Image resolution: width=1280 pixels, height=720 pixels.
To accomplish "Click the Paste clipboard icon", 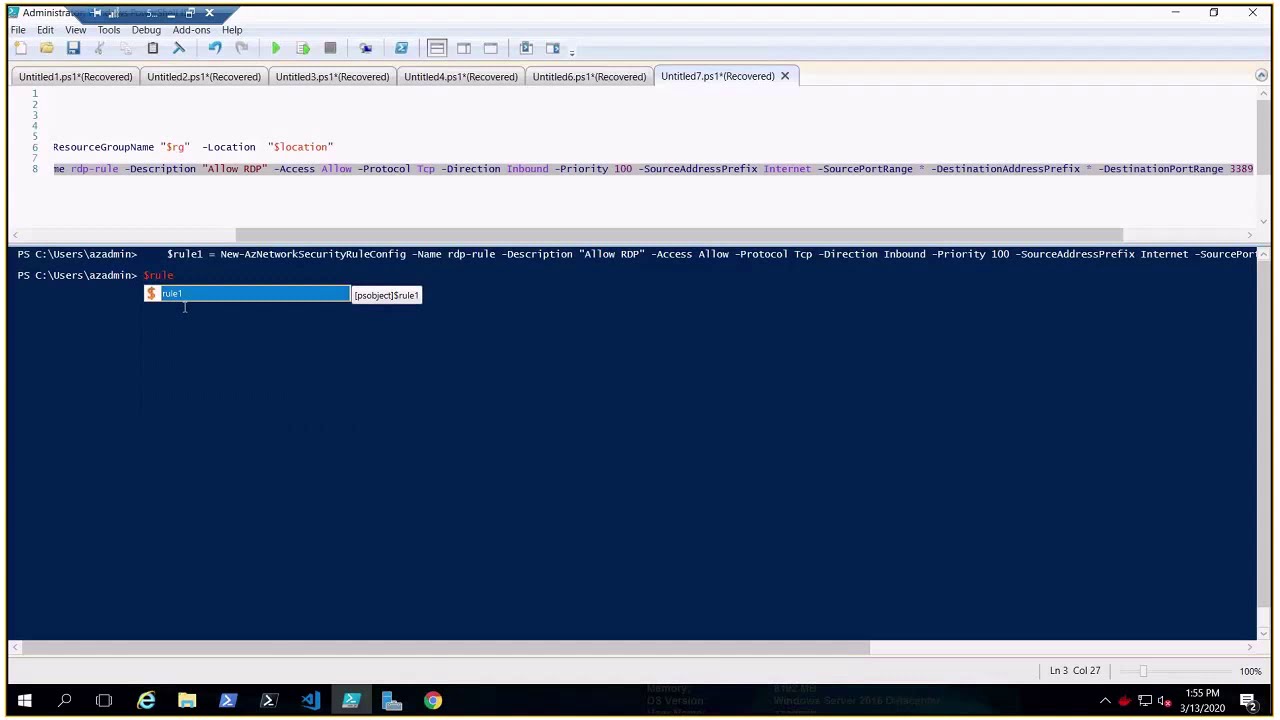I will point(153,48).
